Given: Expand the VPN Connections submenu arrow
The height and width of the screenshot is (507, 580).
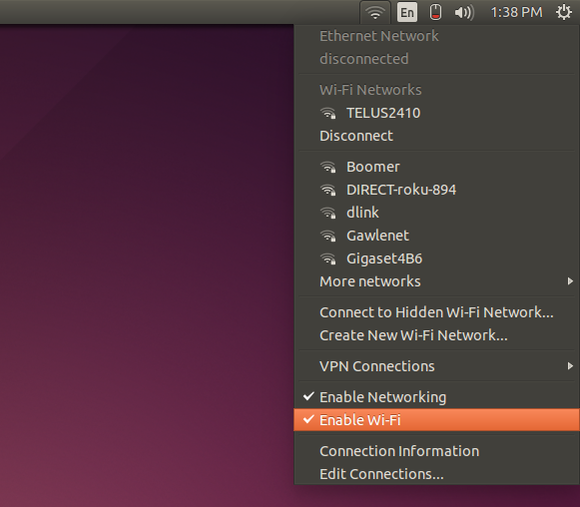Looking at the screenshot, I should coord(570,366).
